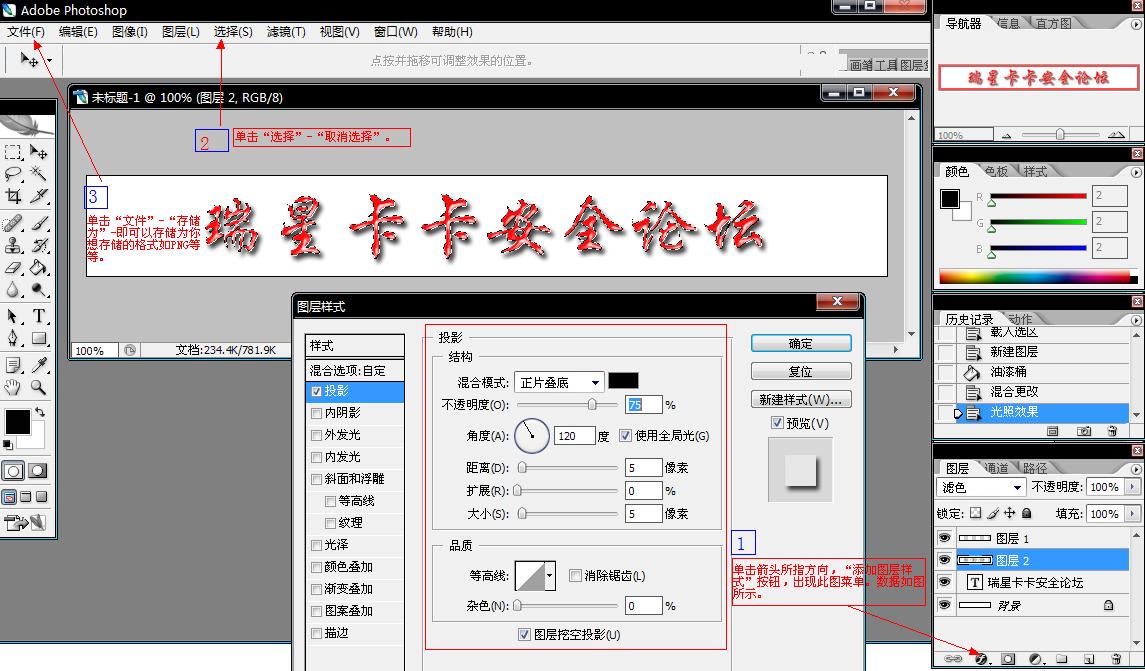Open the 等高线 contour picker arrow
The height and width of the screenshot is (671, 1145).
pyautogui.click(x=549, y=576)
